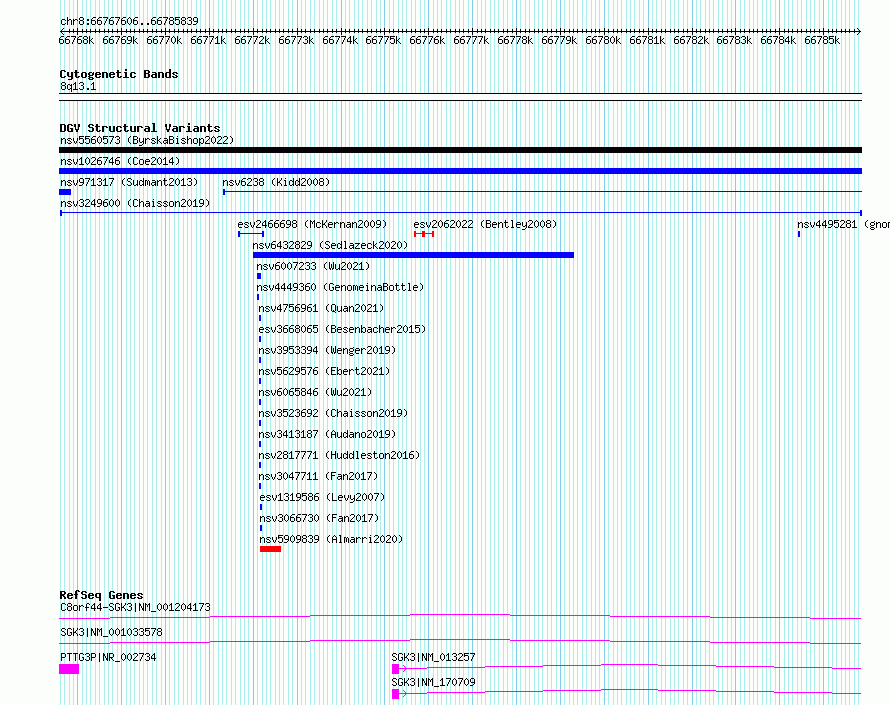Click the RefSeq Genes track title
This screenshot has width=890, height=705.
(101, 595)
